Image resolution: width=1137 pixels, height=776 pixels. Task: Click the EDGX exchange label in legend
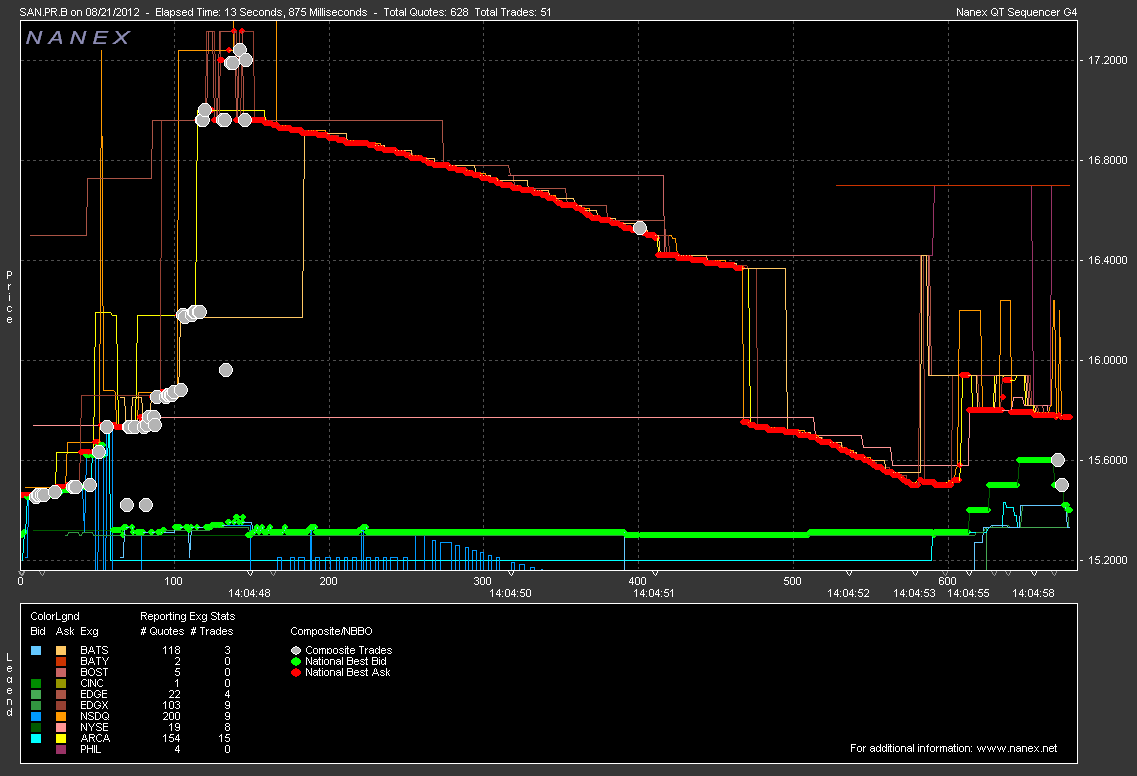coord(94,705)
